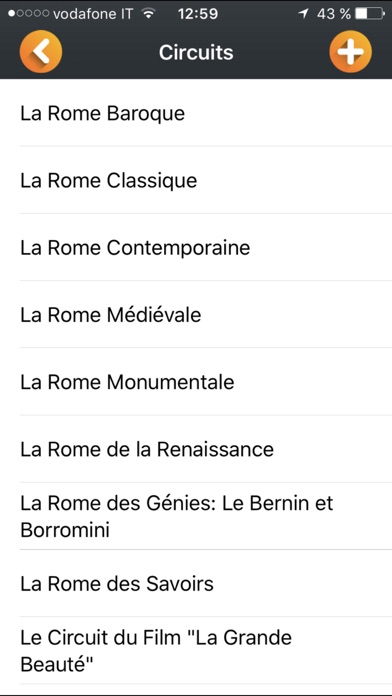
Task: Tap the location services arrow icon
Action: (x=304, y=14)
